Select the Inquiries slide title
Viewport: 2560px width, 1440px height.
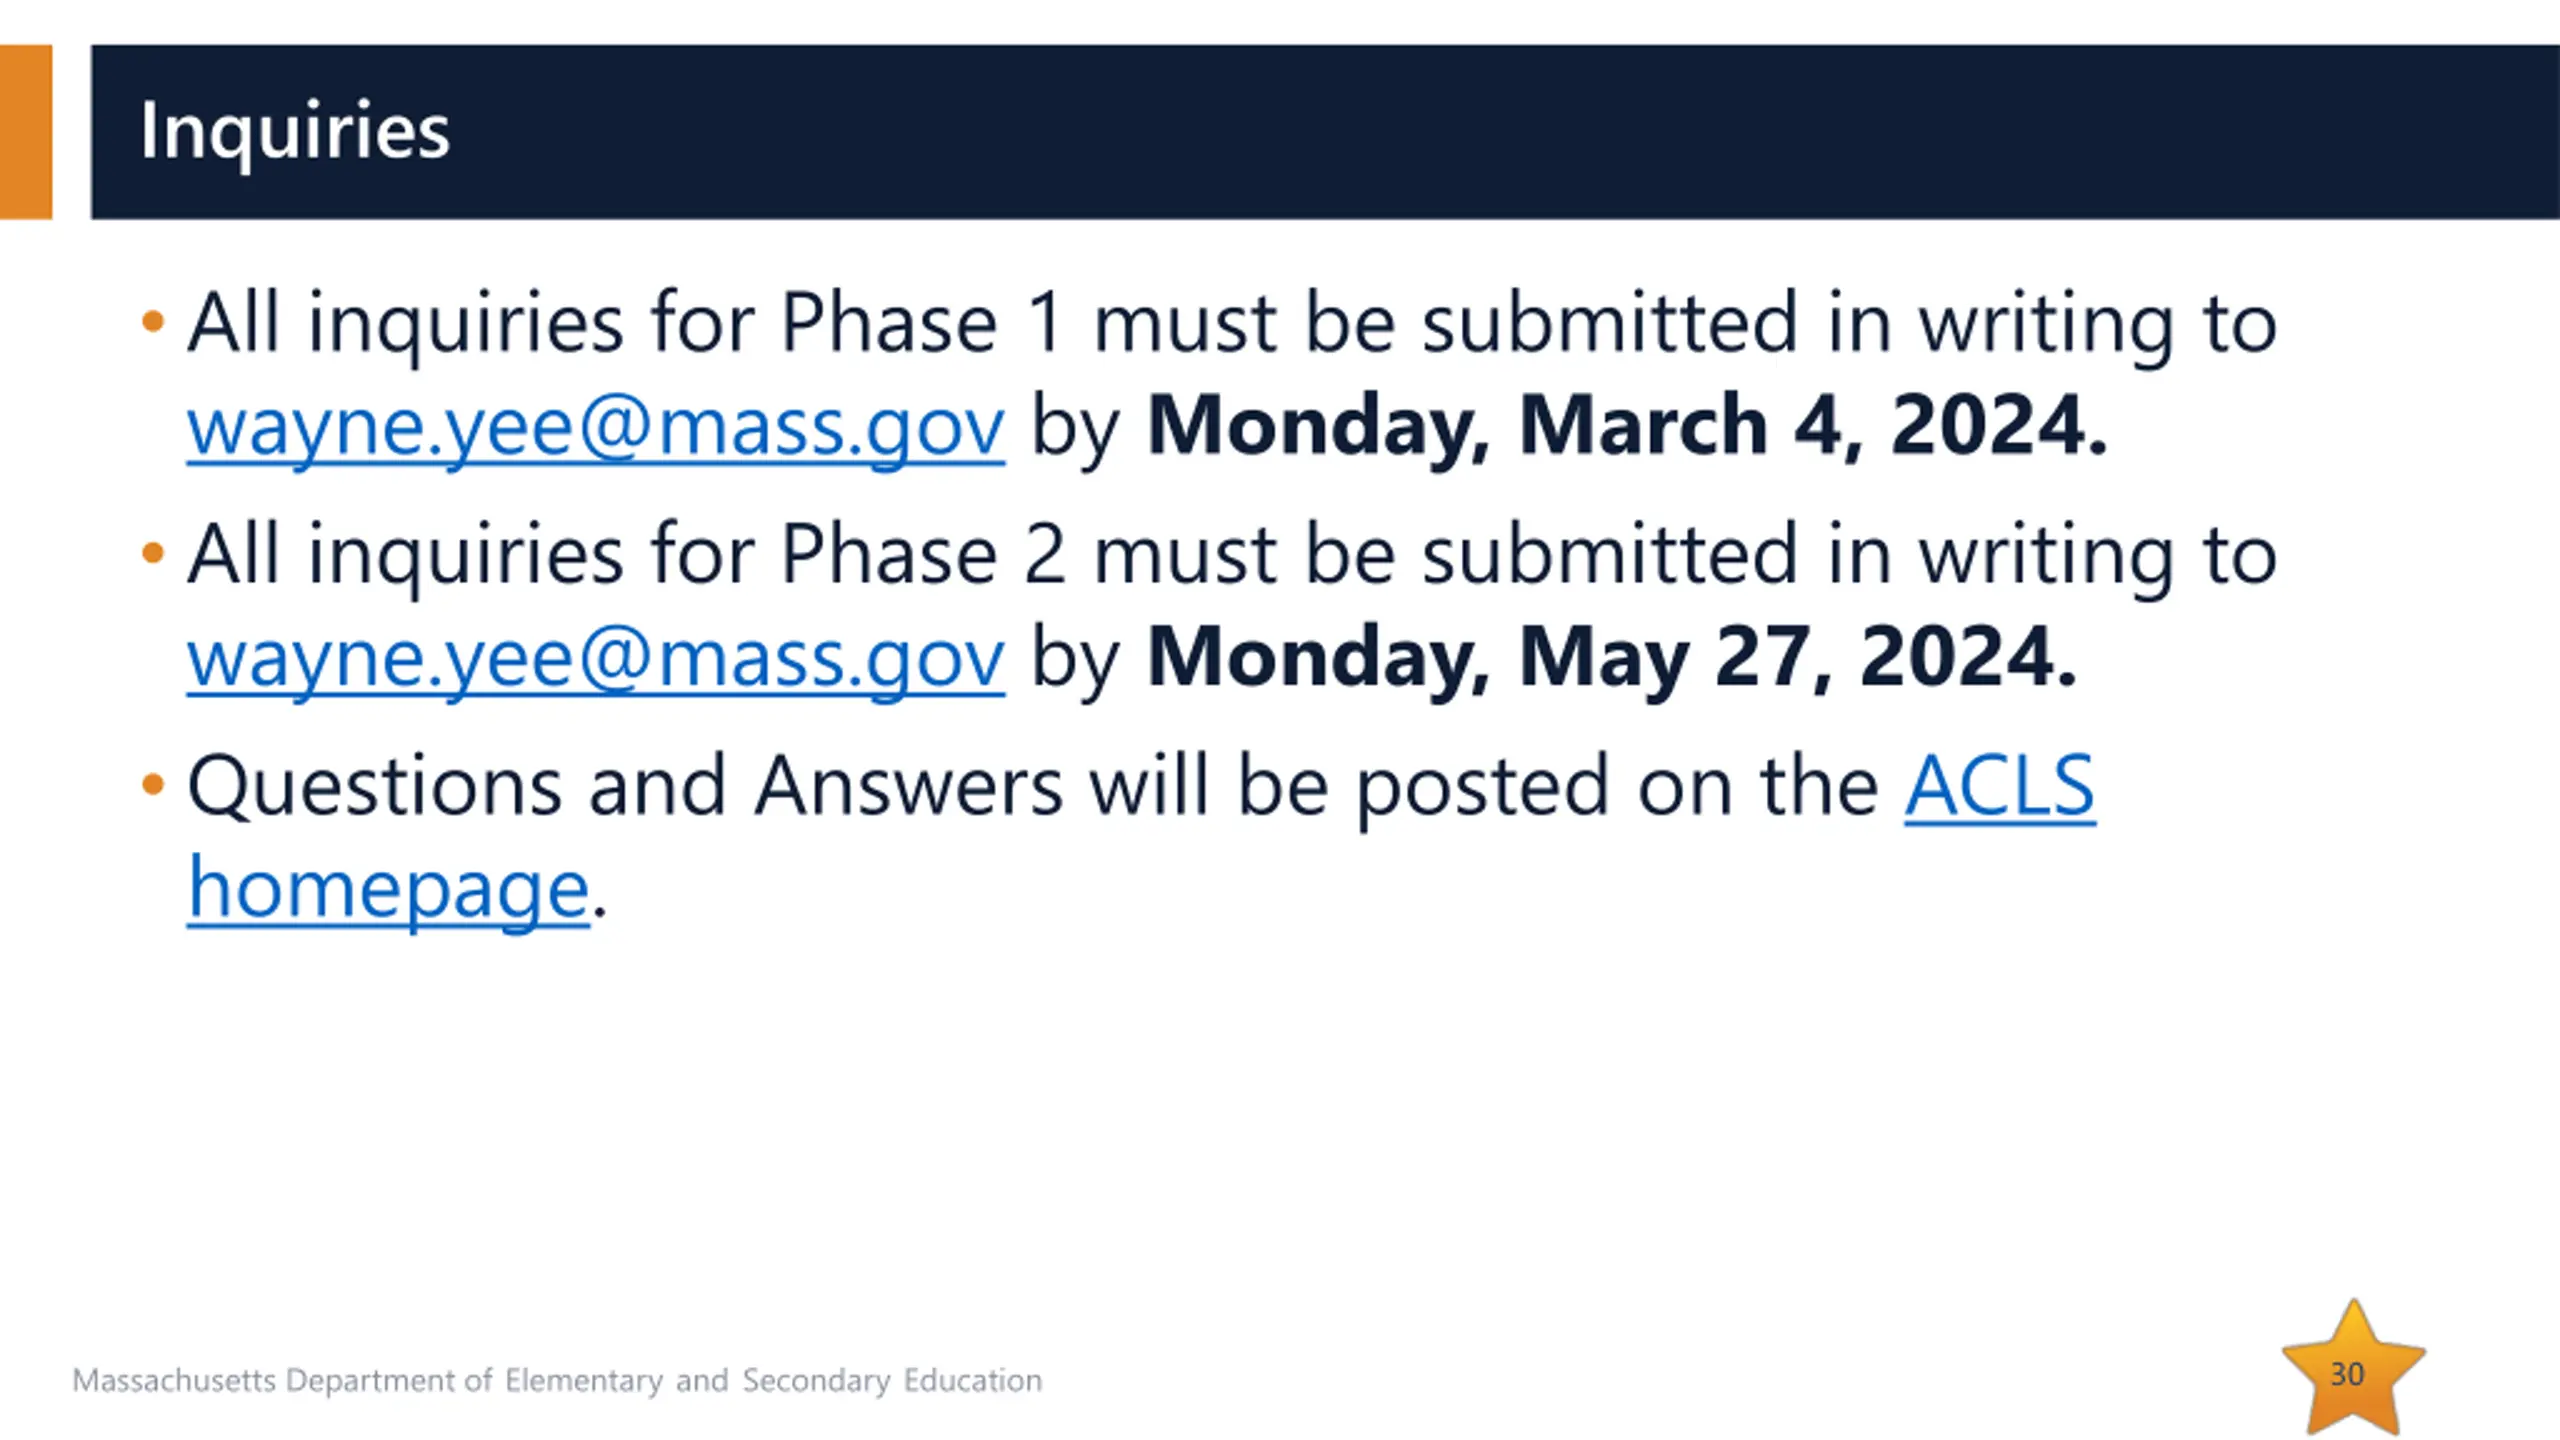(x=295, y=131)
